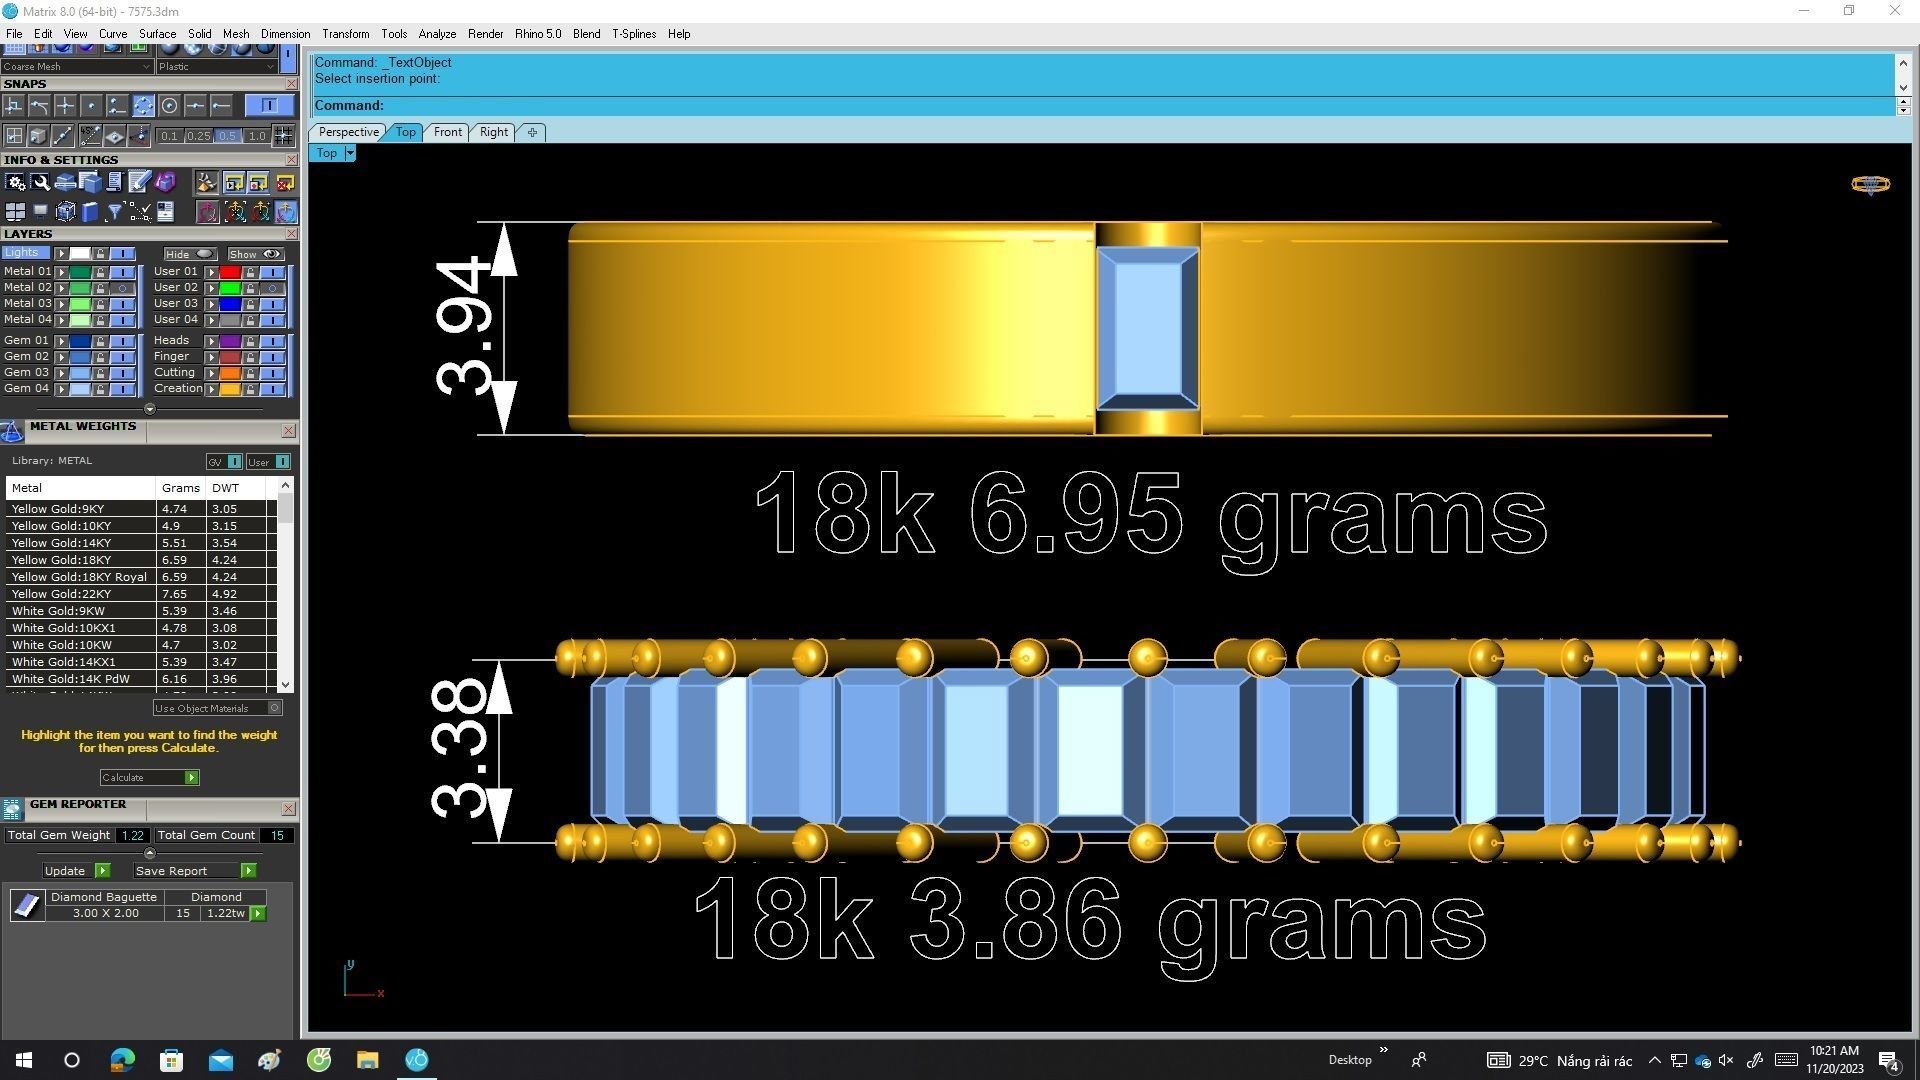
Task: Toggle the User 02 layer switch
Action: (272, 288)
